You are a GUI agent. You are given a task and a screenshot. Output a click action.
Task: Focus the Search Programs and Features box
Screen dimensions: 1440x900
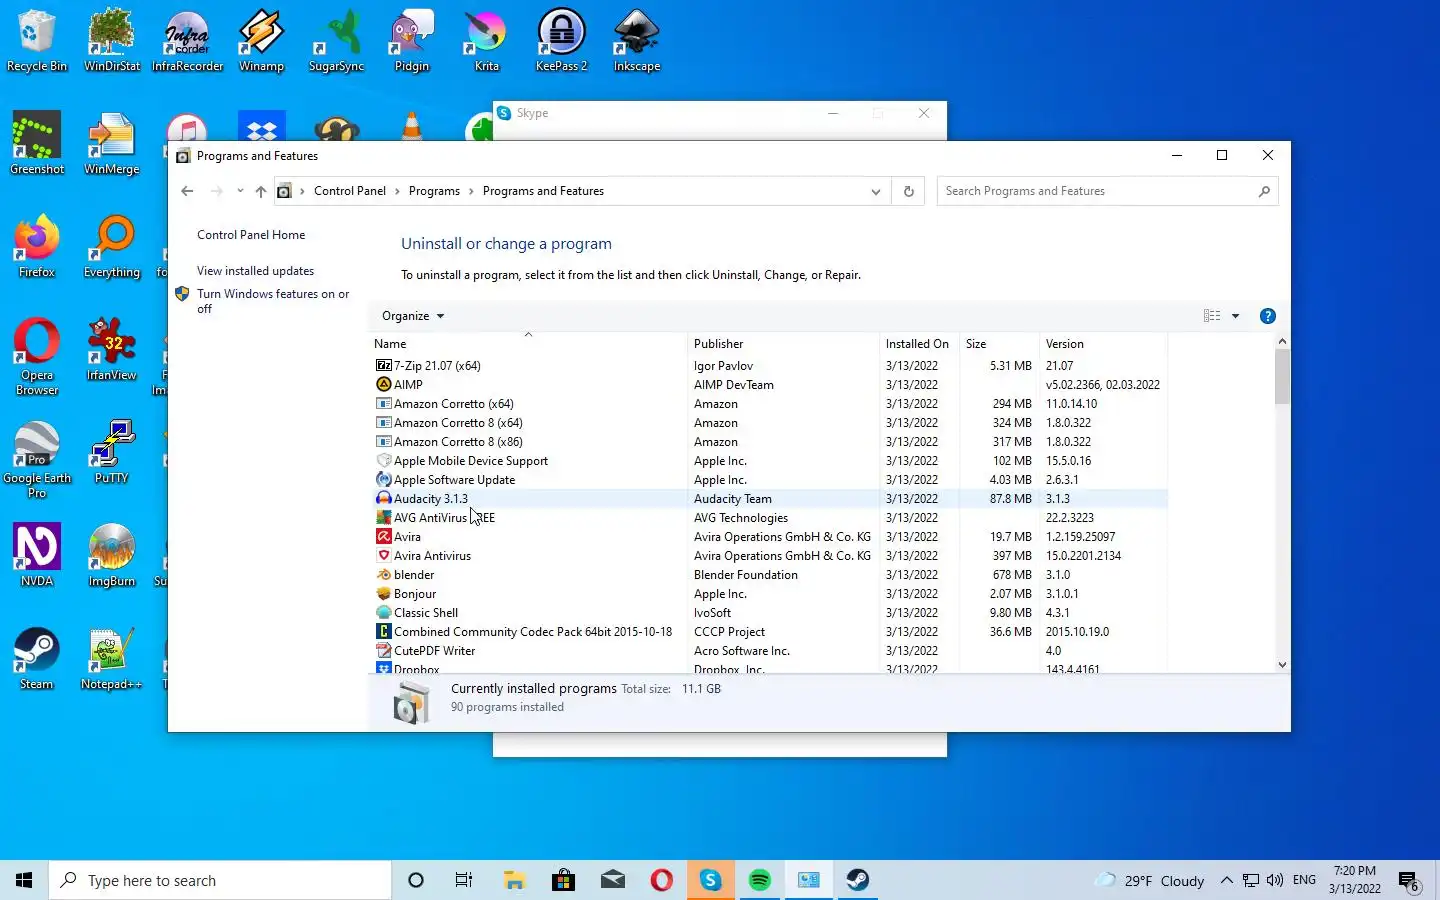click(1107, 191)
